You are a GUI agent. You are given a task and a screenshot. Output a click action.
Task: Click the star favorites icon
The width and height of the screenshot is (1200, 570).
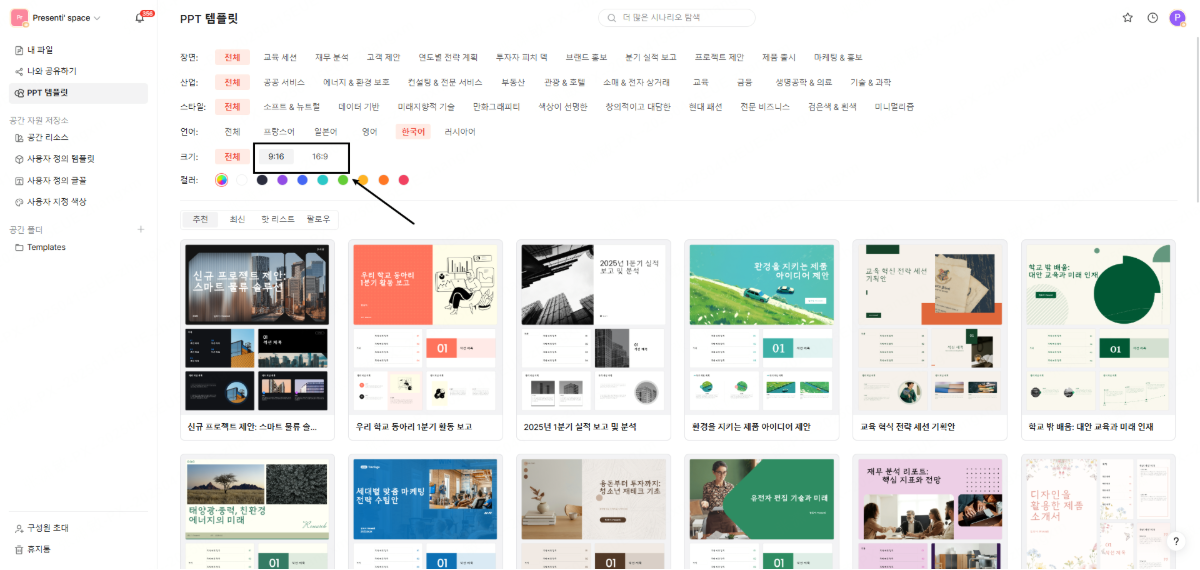(1128, 18)
